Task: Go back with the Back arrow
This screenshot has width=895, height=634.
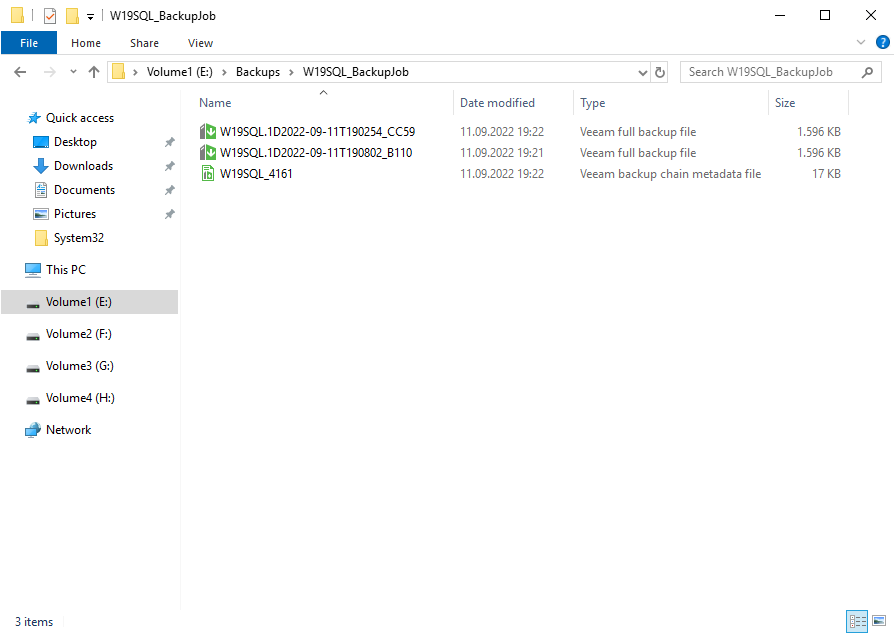Action: pyautogui.click(x=20, y=72)
